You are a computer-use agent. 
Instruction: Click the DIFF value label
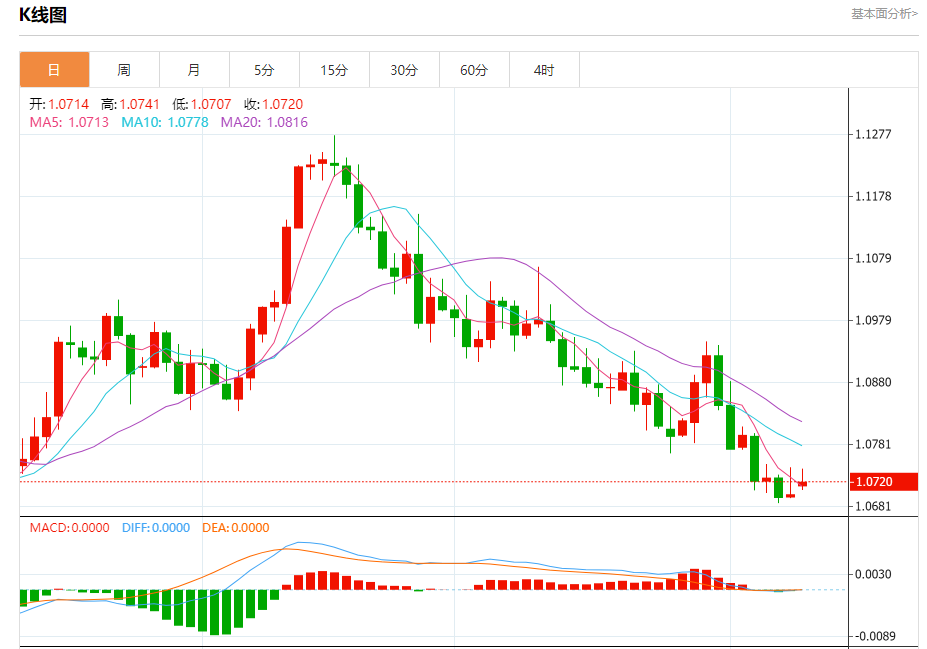coord(156,528)
